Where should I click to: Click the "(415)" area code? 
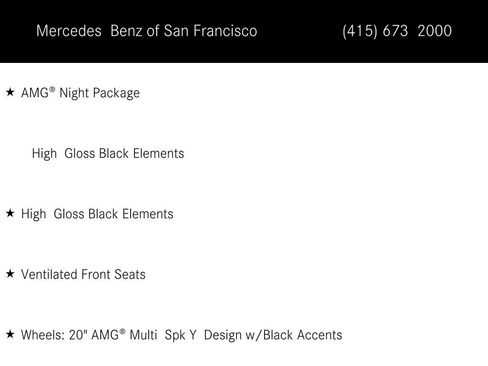click(360, 31)
